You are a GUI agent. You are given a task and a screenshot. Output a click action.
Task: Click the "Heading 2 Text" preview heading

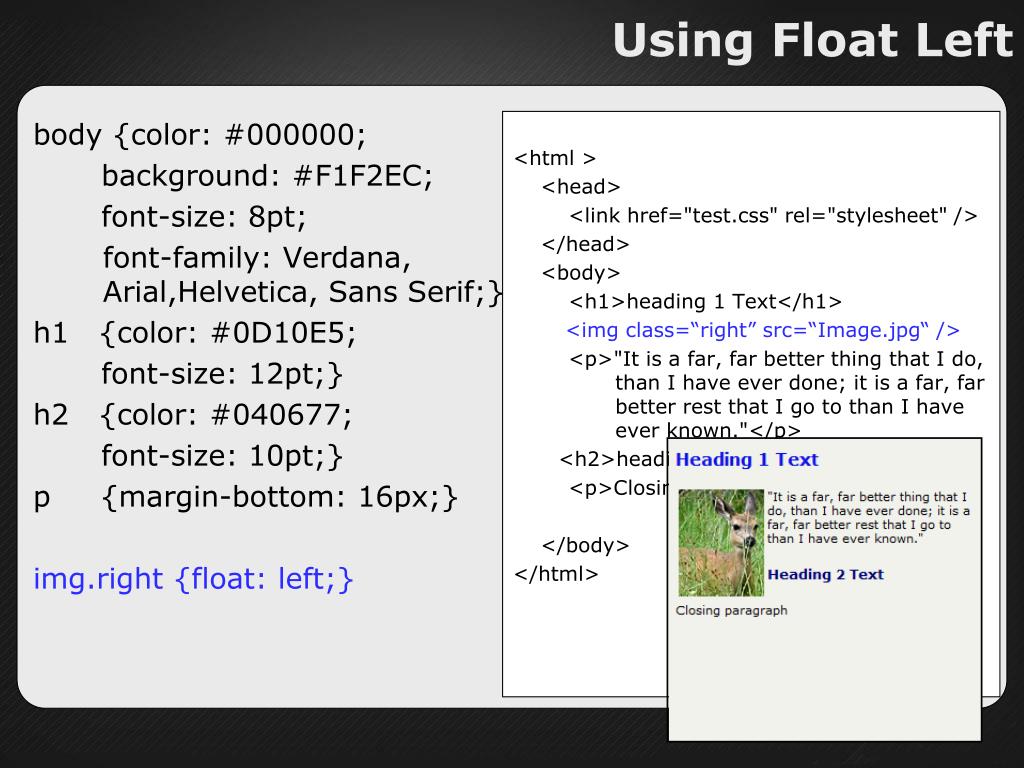pos(825,575)
